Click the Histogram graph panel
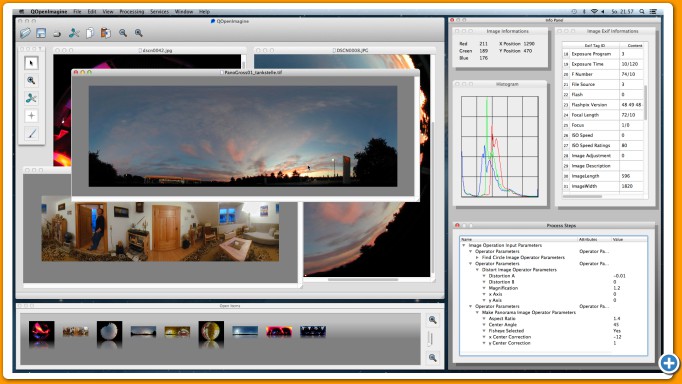 500,147
